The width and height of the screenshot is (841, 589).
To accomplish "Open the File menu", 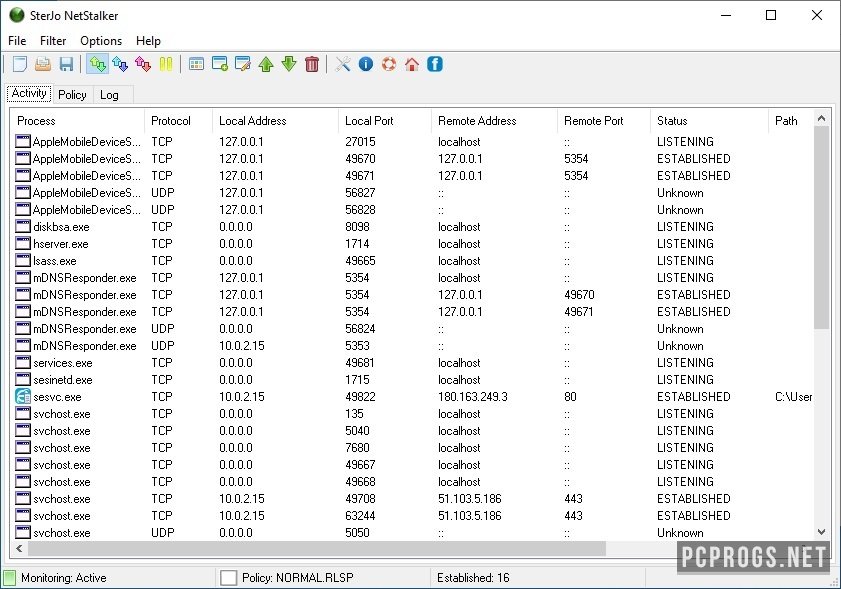I will (x=17, y=41).
